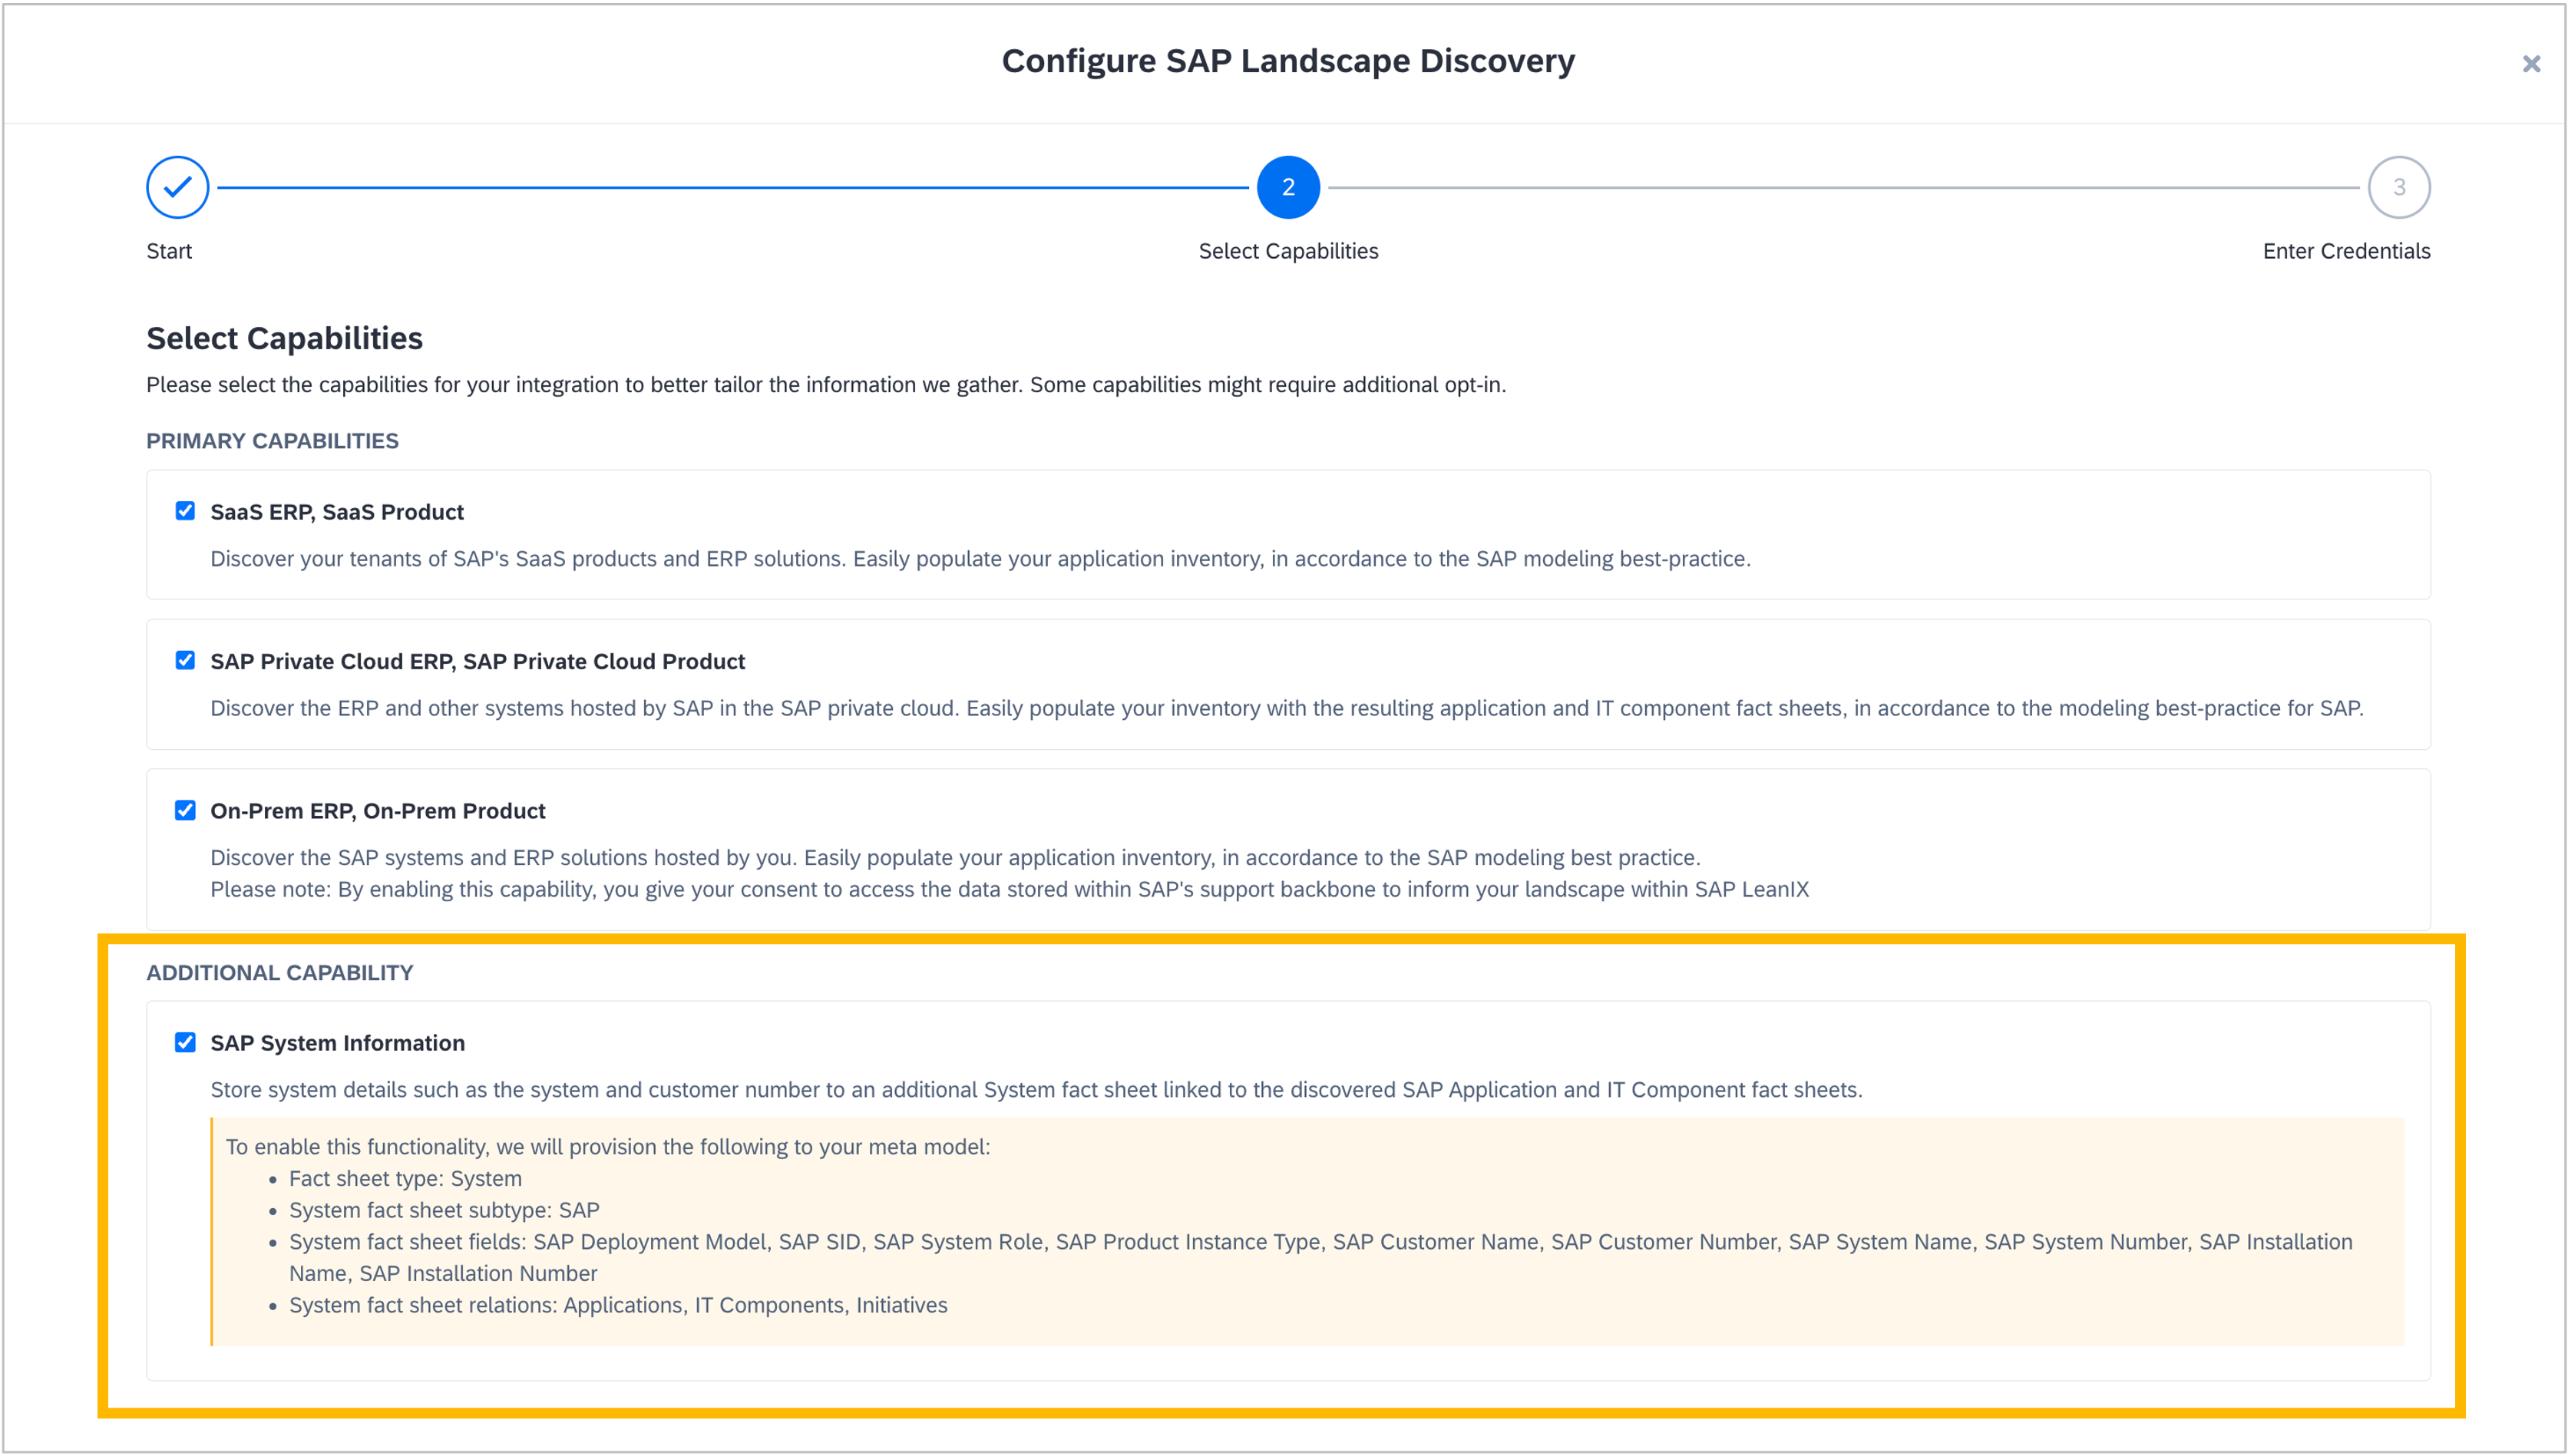Click the 'System fact sheet fields' bullet
2568x1456 pixels.
coord(1320,1257)
